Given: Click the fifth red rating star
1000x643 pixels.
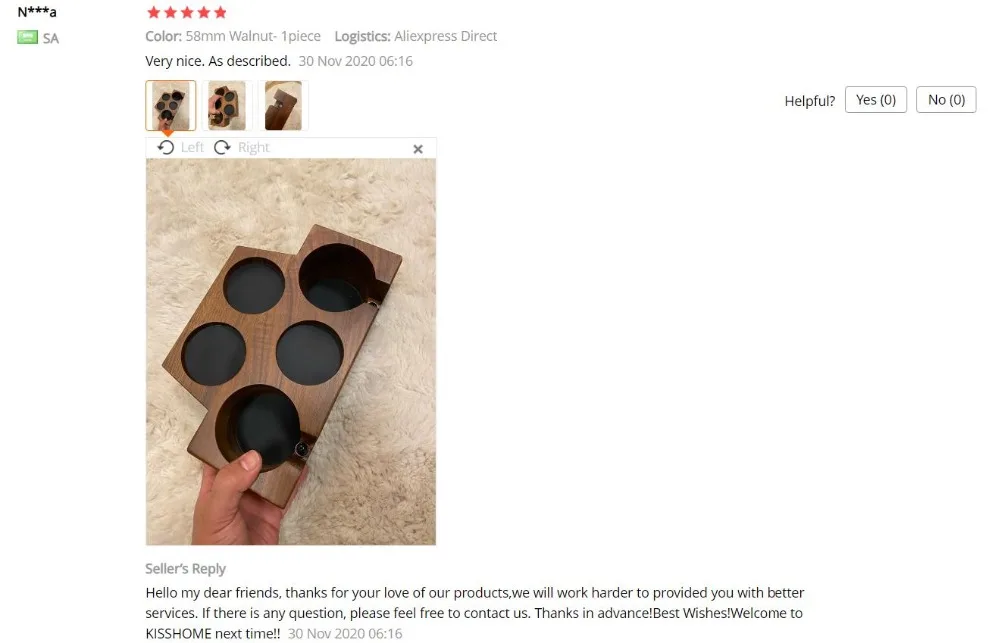Looking at the screenshot, I should pyautogui.click(x=221, y=12).
